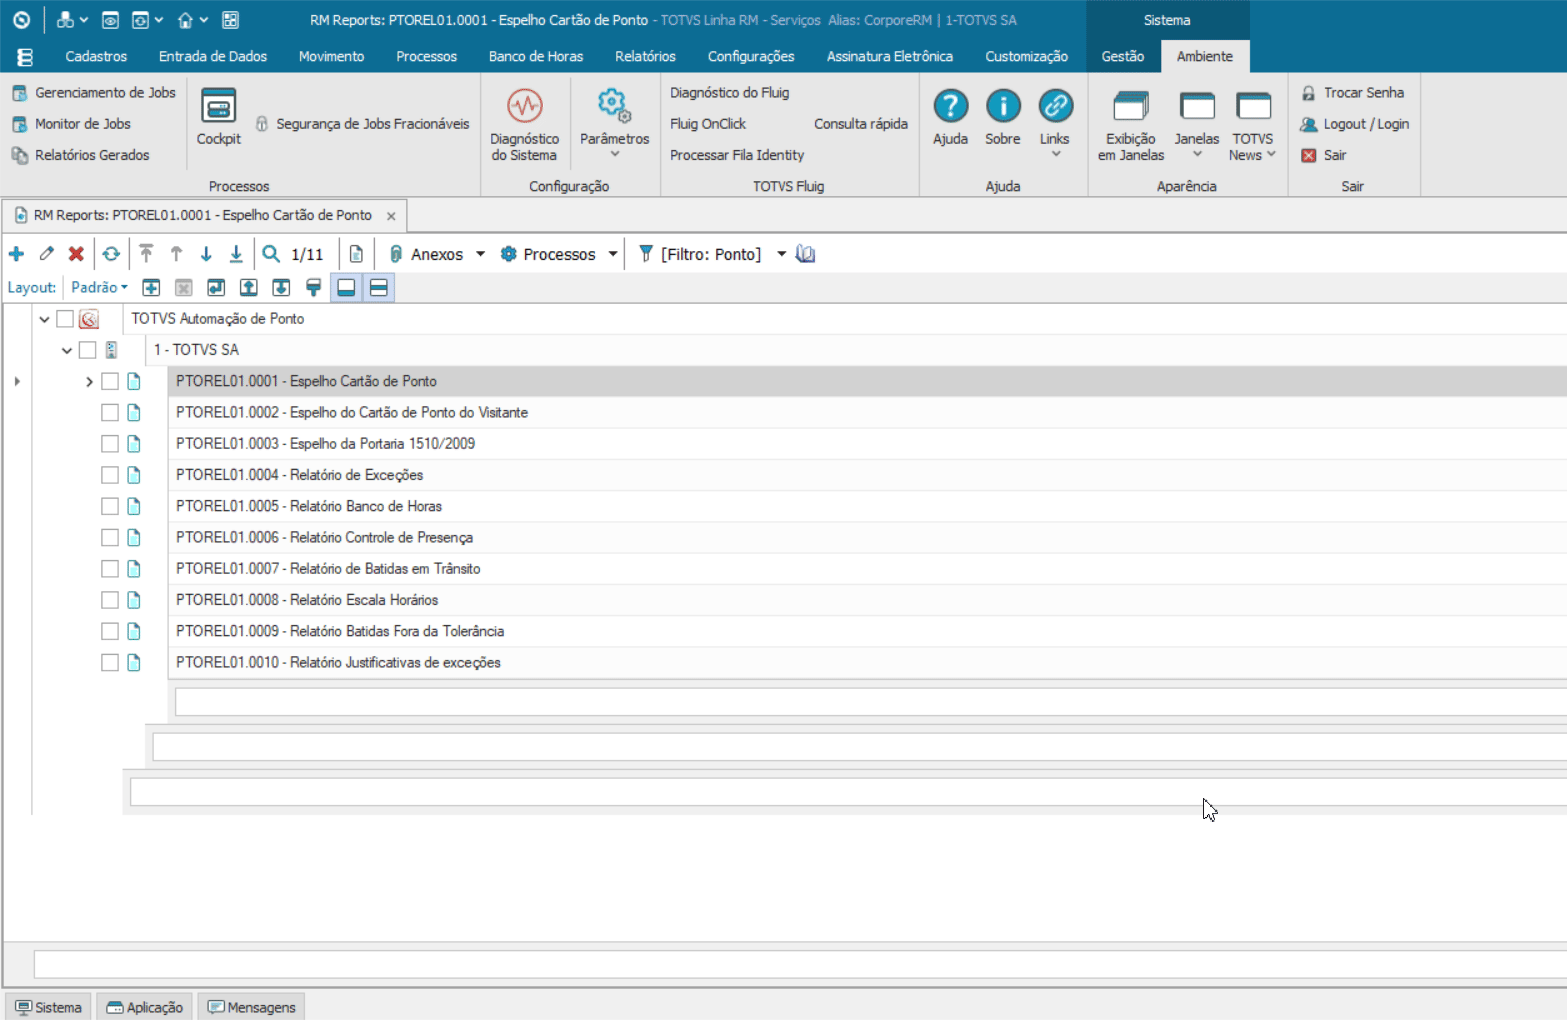Screen dimensions: 1567x1020
Task: Open Monitor de Jobs
Action: (72, 124)
